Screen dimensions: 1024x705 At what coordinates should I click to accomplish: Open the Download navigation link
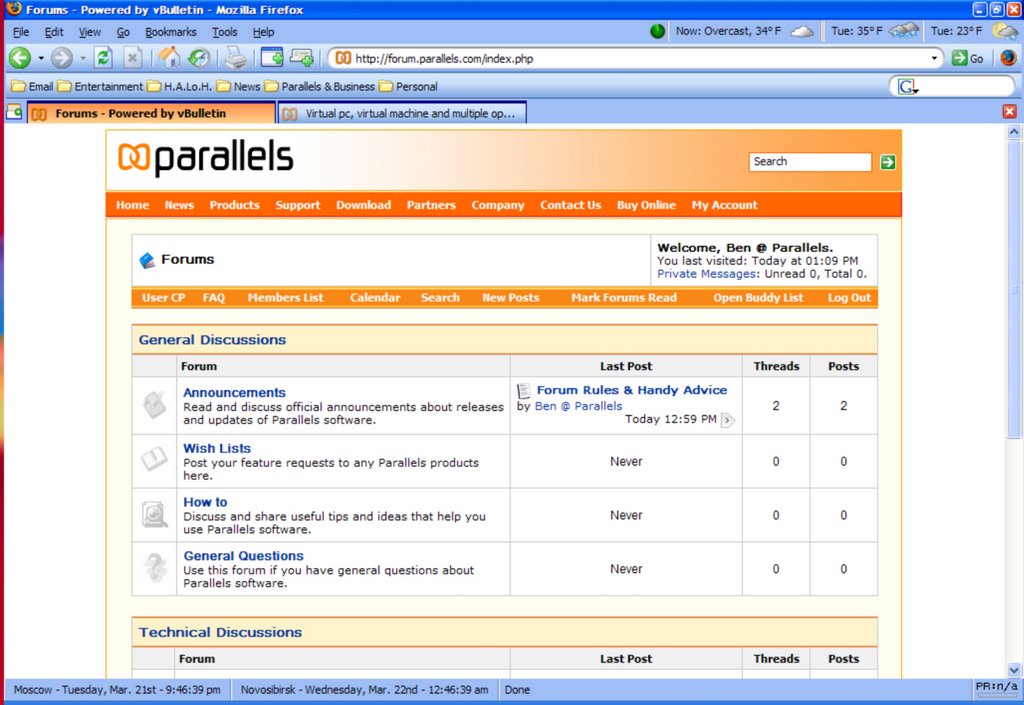click(363, 204)
